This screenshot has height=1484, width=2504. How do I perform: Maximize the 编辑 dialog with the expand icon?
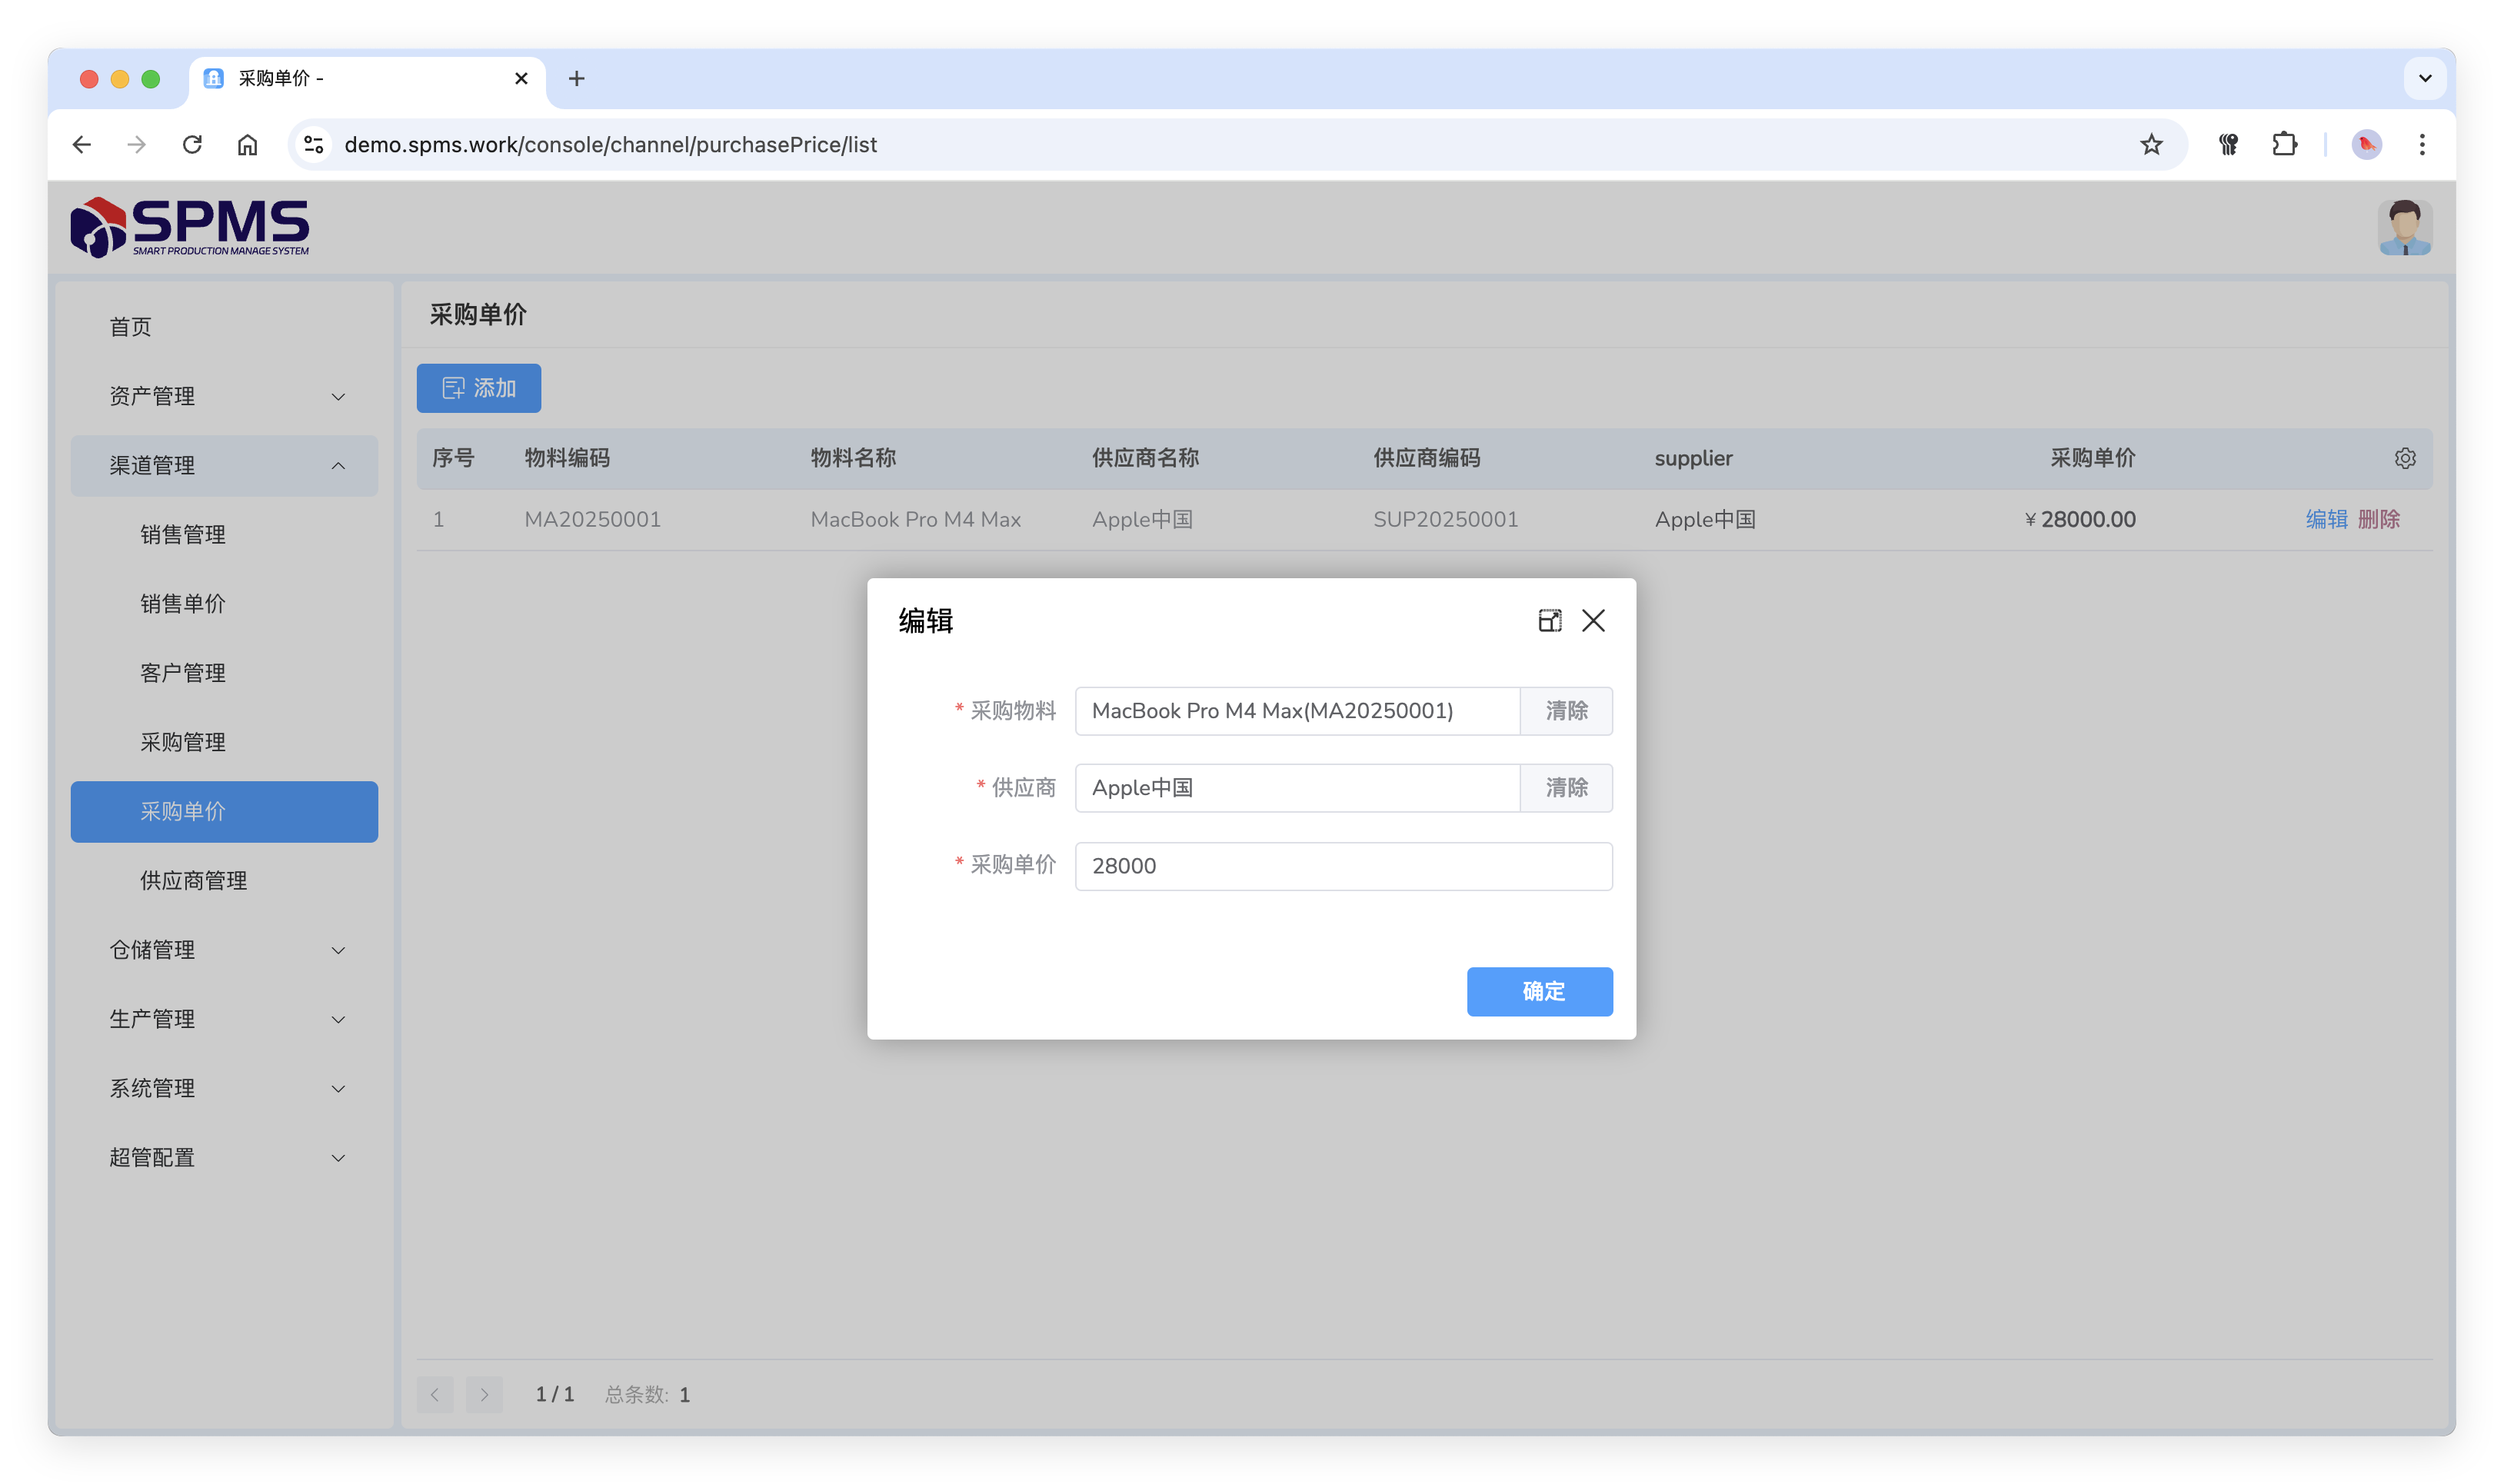click(1549, 621)
